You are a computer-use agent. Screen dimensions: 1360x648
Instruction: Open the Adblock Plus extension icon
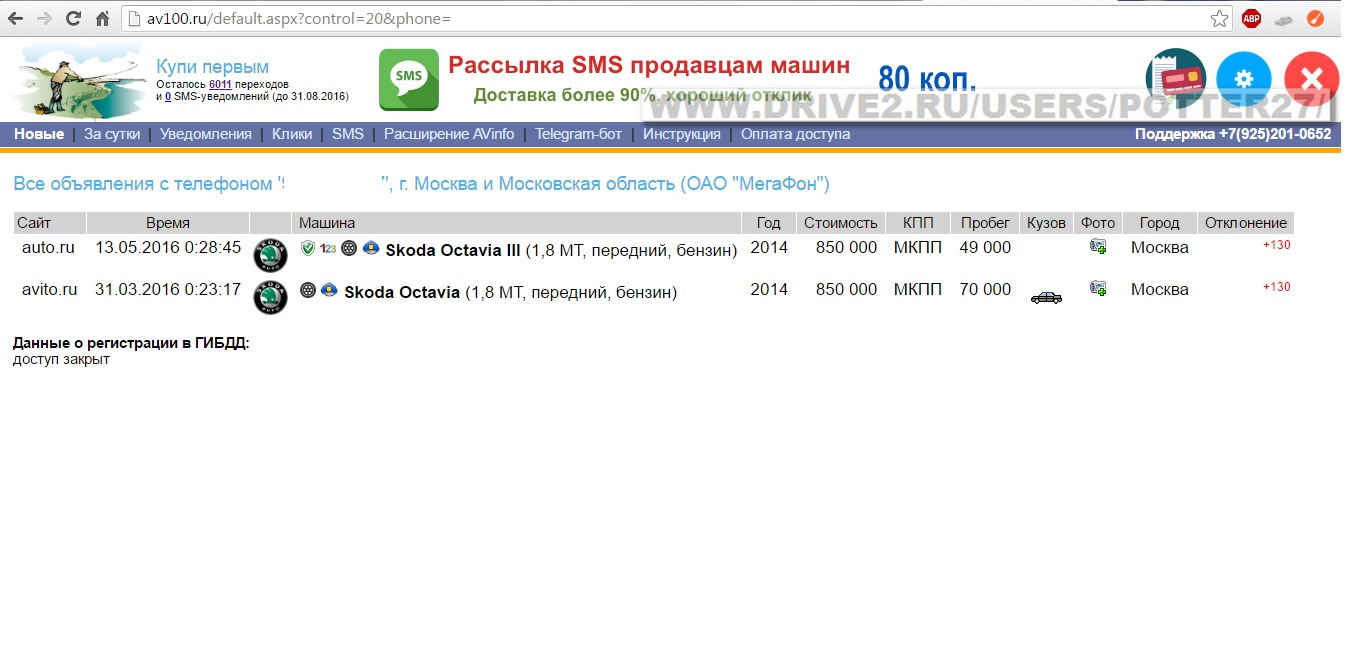click(x=1251, y=18)
